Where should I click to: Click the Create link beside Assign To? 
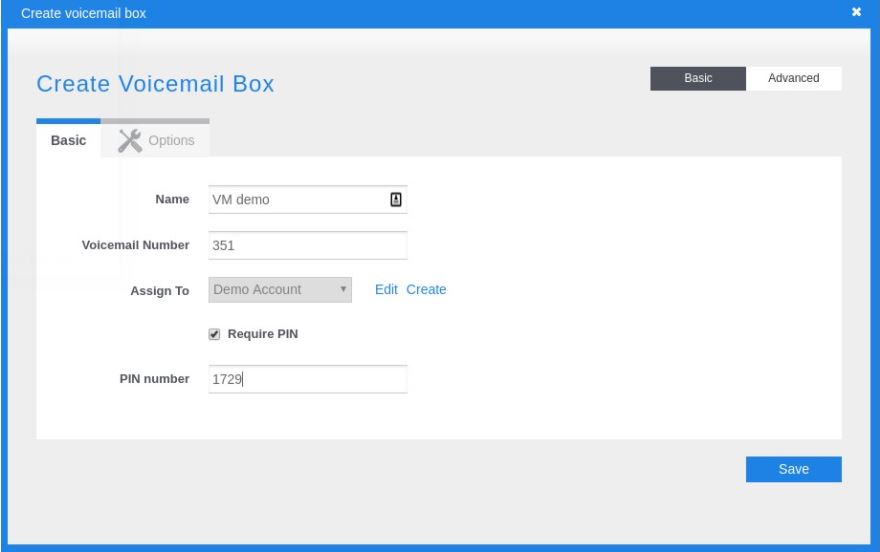click(x=426, y=289)
